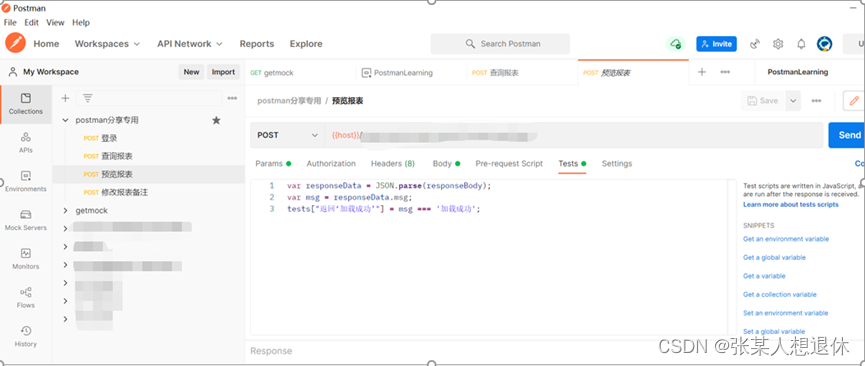Screen dimensions: 865x366
Task: Click the plus icon to create collection
Action: [65, 98]
